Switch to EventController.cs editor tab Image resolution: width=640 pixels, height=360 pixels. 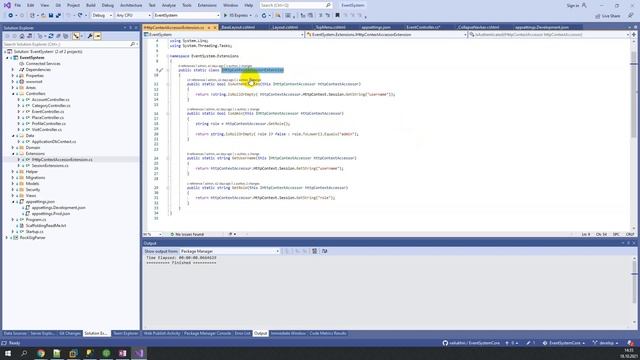pos(423,27)
